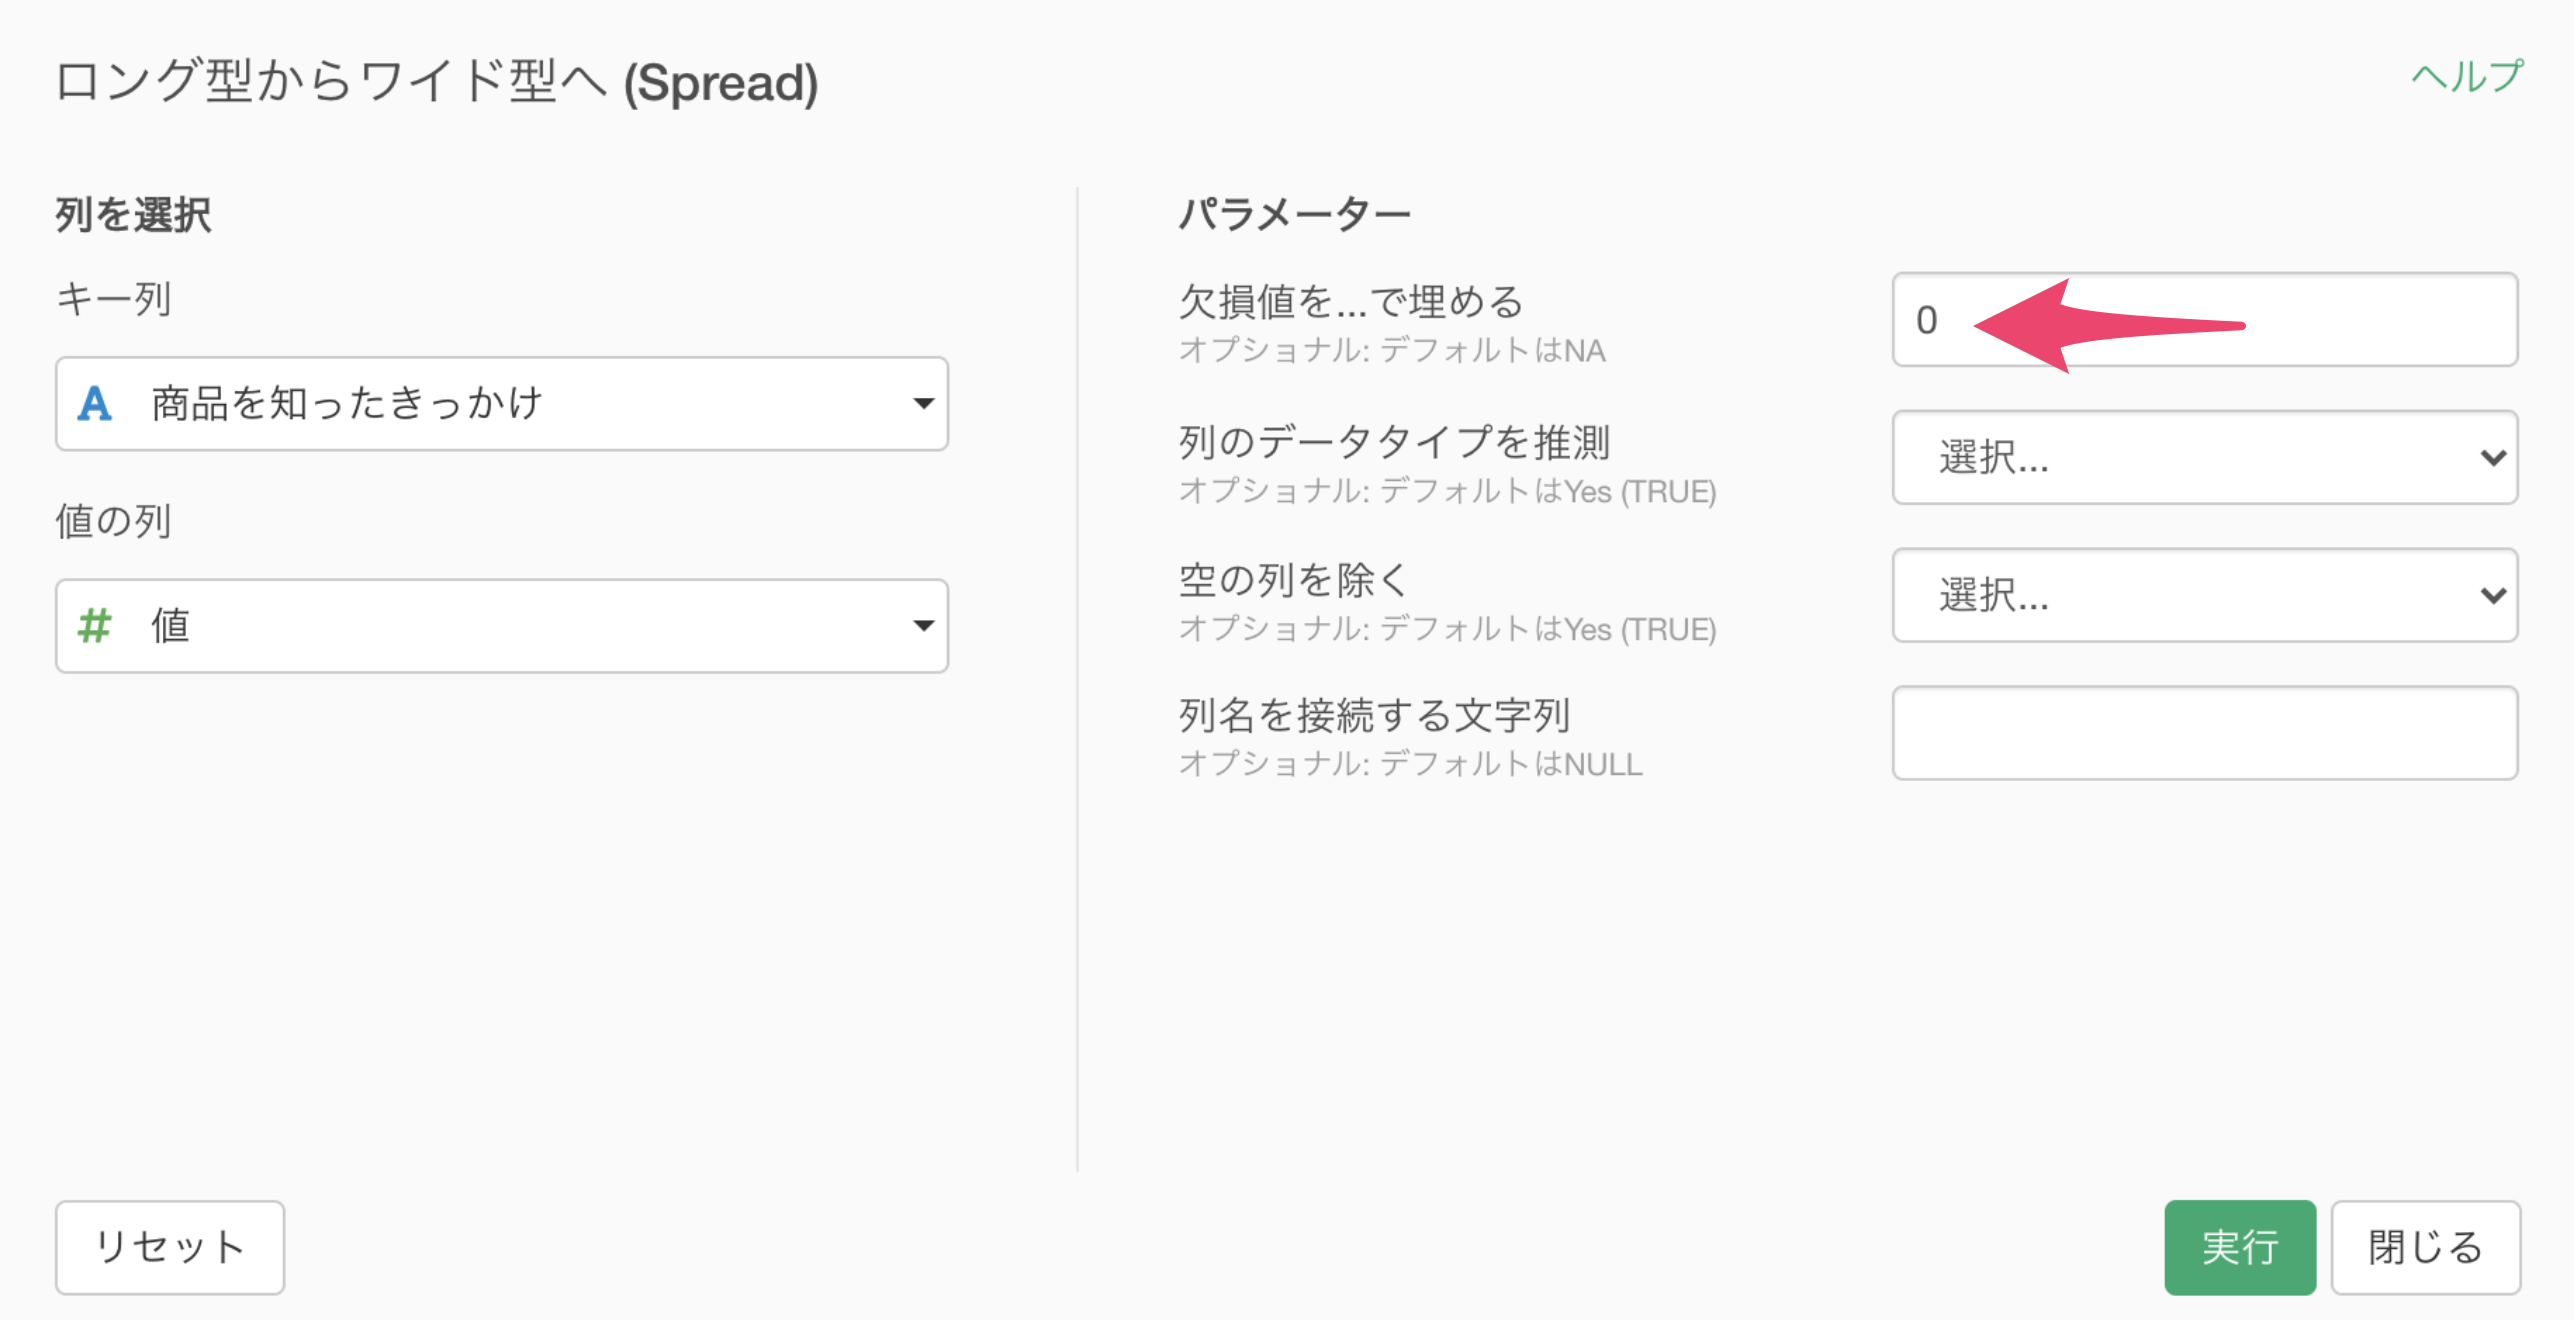Click the 列を選択 section heading
Viewport: 2574px width, 1320px height.
pos(133,215)
